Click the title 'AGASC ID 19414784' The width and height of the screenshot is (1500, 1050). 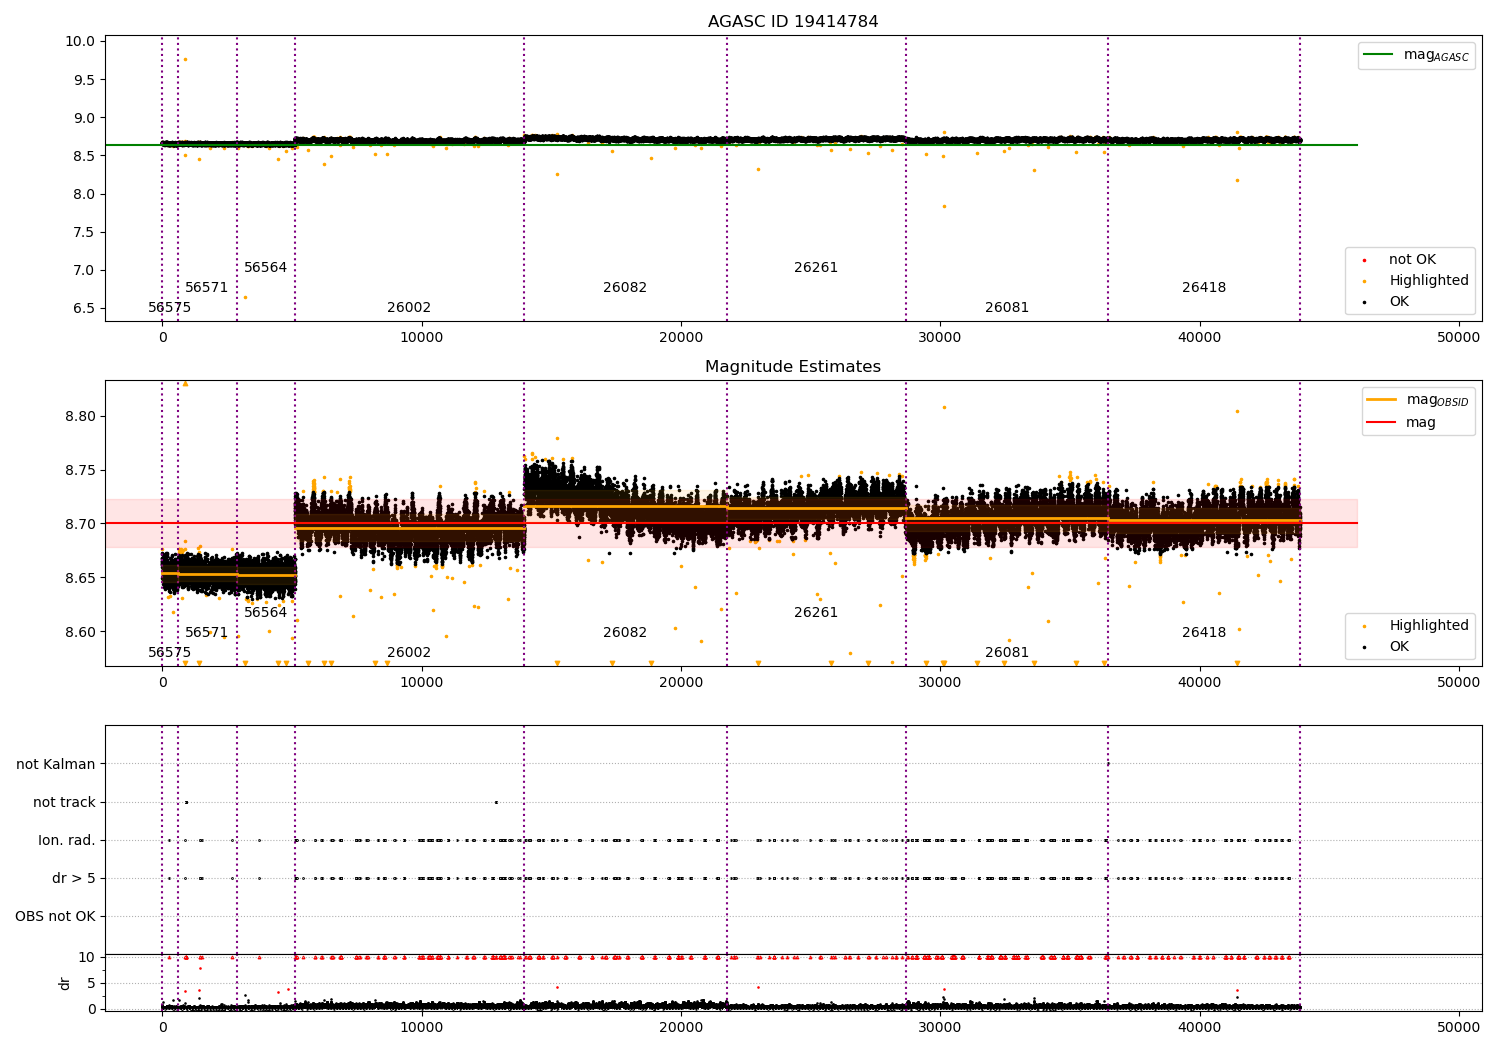tap(793, 22)
